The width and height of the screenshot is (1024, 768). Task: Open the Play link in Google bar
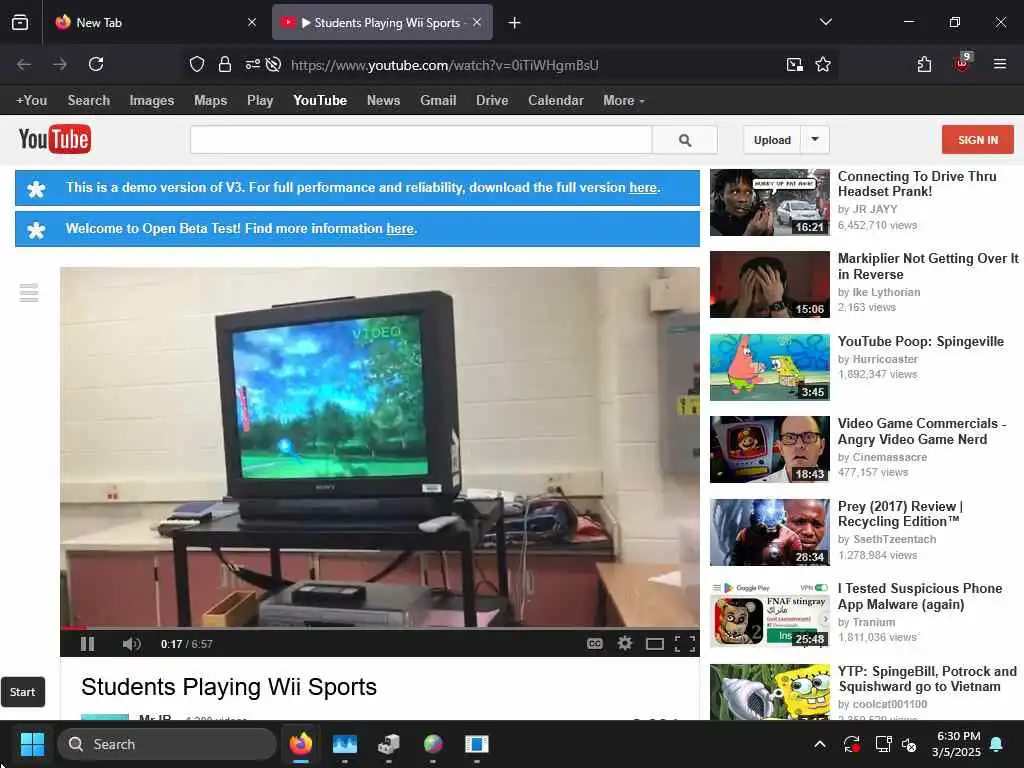[x=260, y=101]
